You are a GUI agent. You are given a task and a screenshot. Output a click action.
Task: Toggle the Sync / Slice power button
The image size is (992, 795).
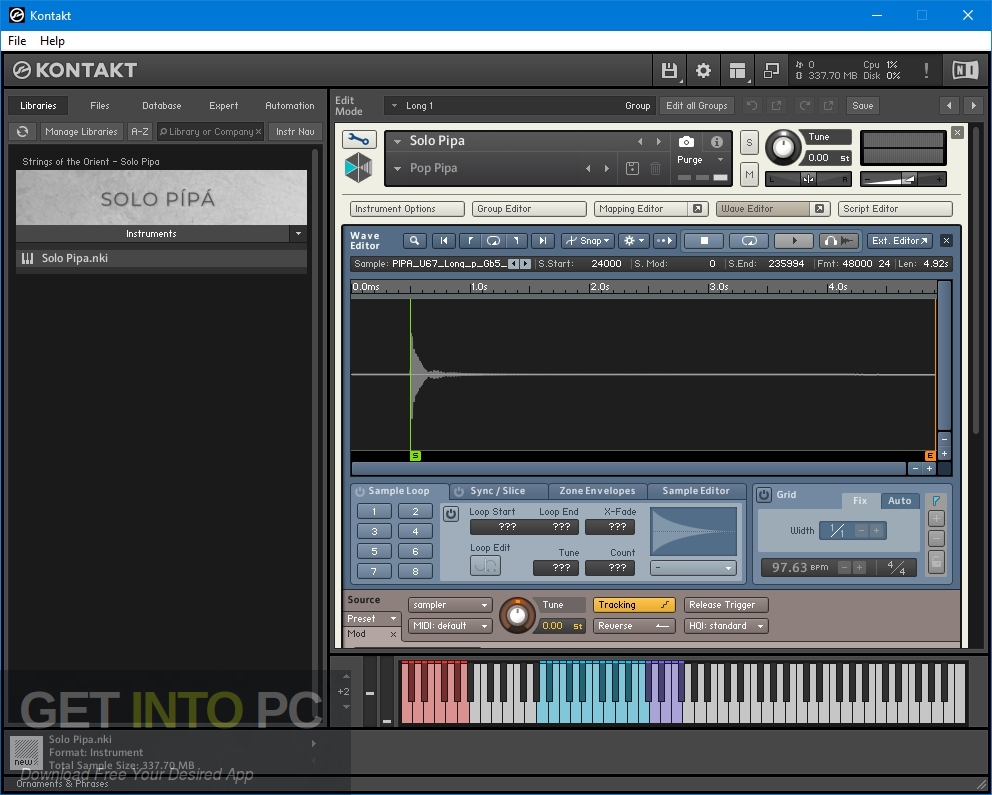pyautogui.click(x=459, y=491)
